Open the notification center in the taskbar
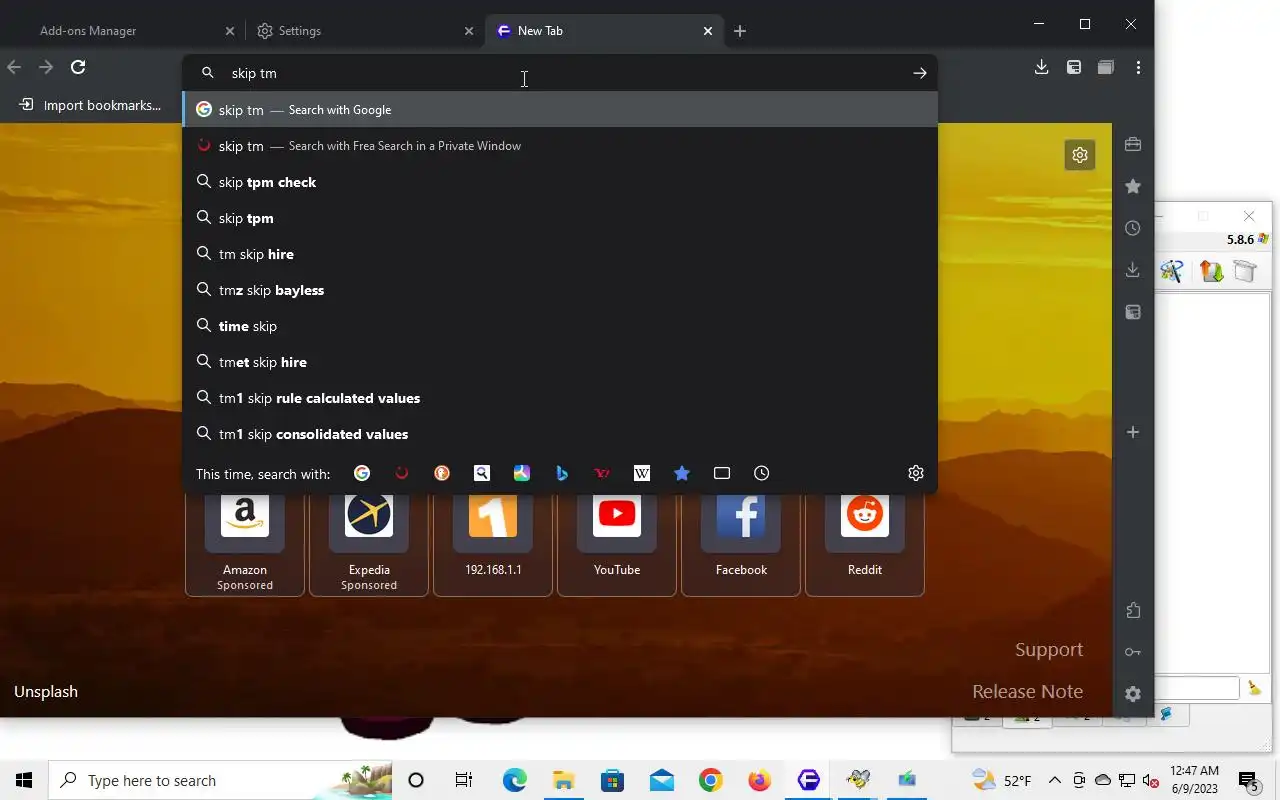Viewport: 1280px width, 800px height. (1248, 780)
